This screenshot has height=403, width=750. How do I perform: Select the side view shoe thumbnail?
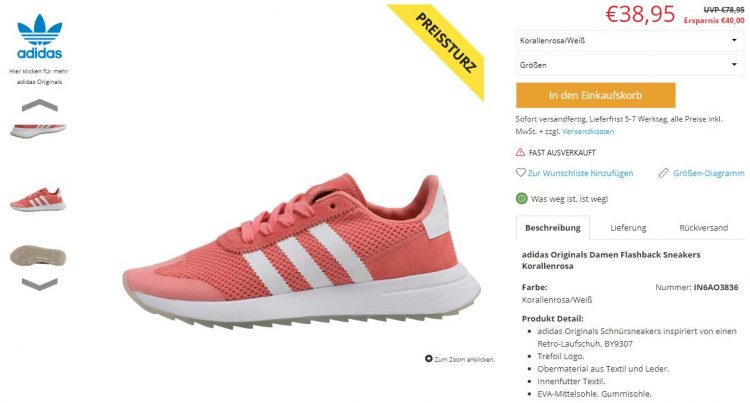tap(38, 199)
